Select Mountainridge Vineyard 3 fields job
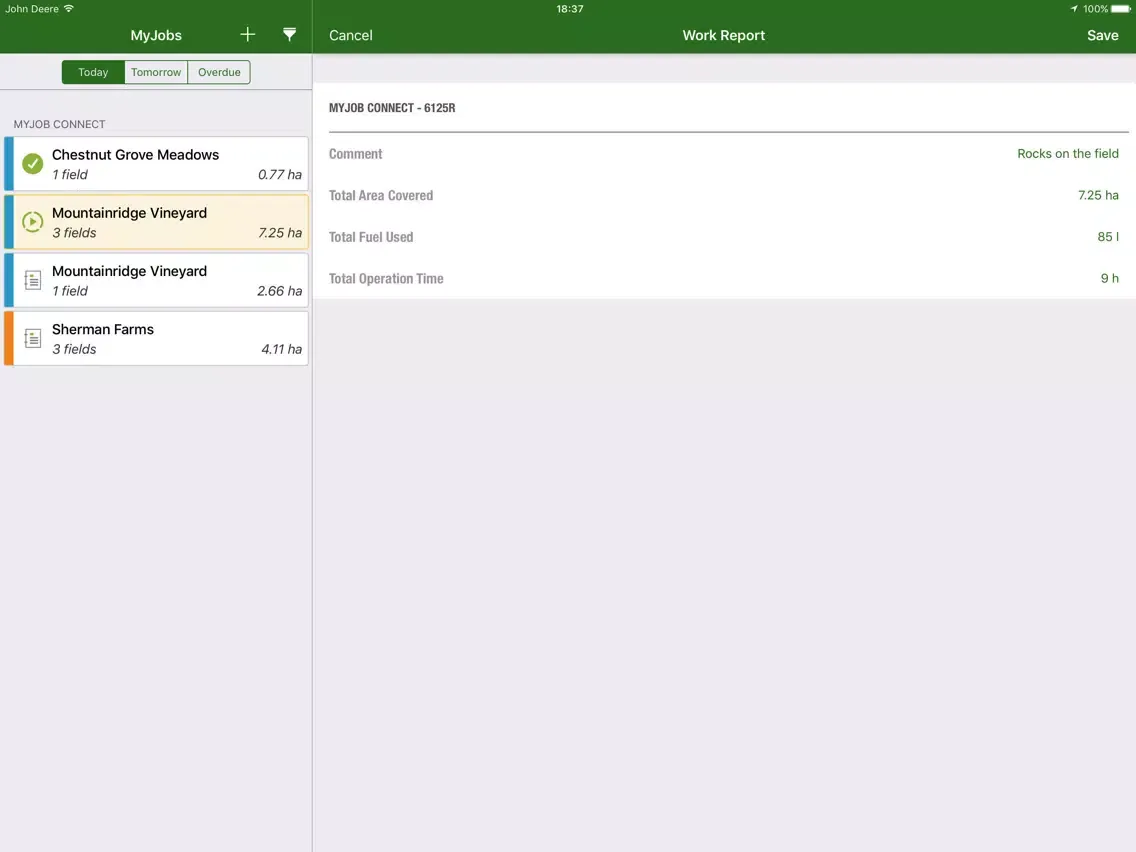1136x852 pixels. coord(156,222)
